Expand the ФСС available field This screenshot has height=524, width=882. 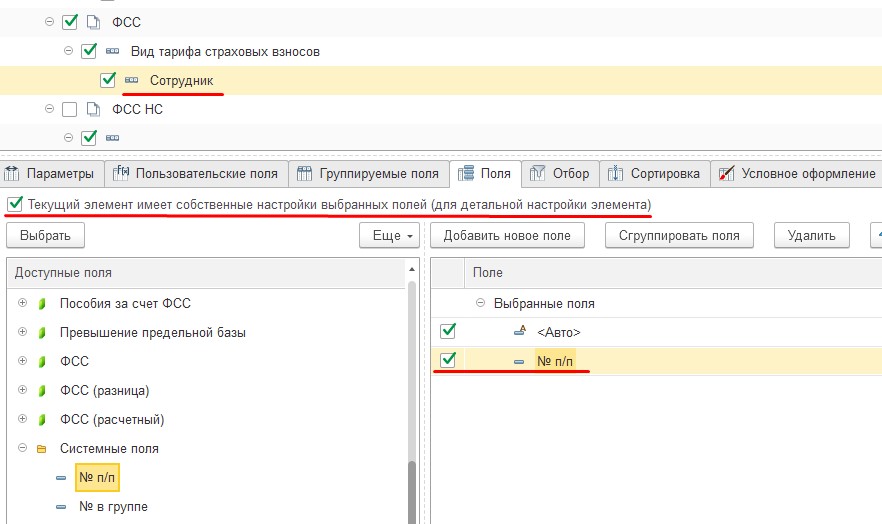[22, 360]
